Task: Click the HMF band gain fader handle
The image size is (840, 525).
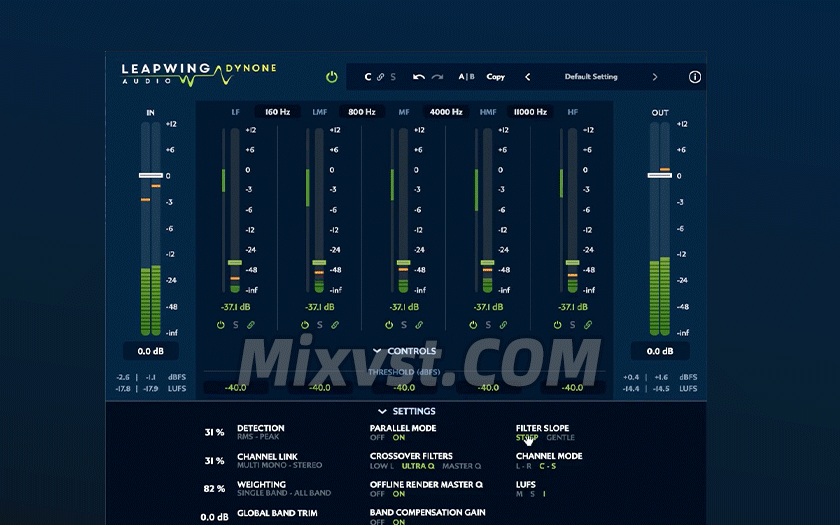Action: coord(488,262)
